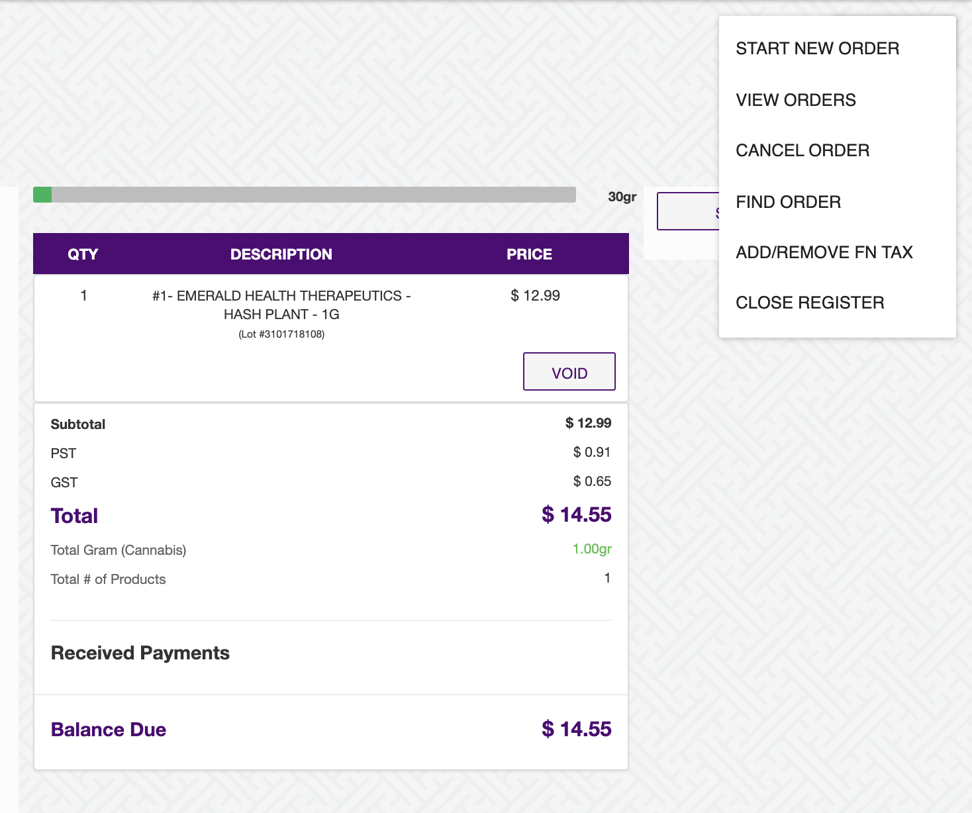
Task: Open VIEW ORDERS
Action: pyautogui.click(x=795, y=100)
